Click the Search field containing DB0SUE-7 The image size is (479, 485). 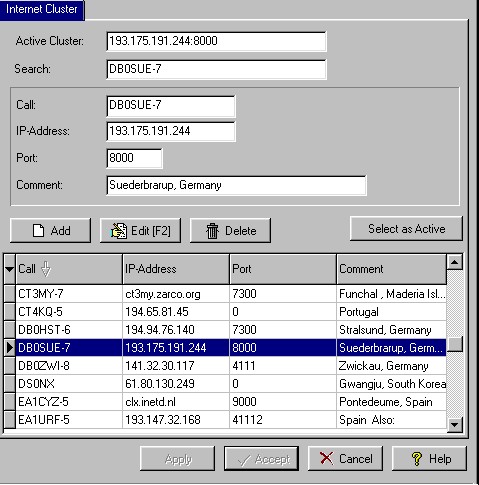coord(216,69)
